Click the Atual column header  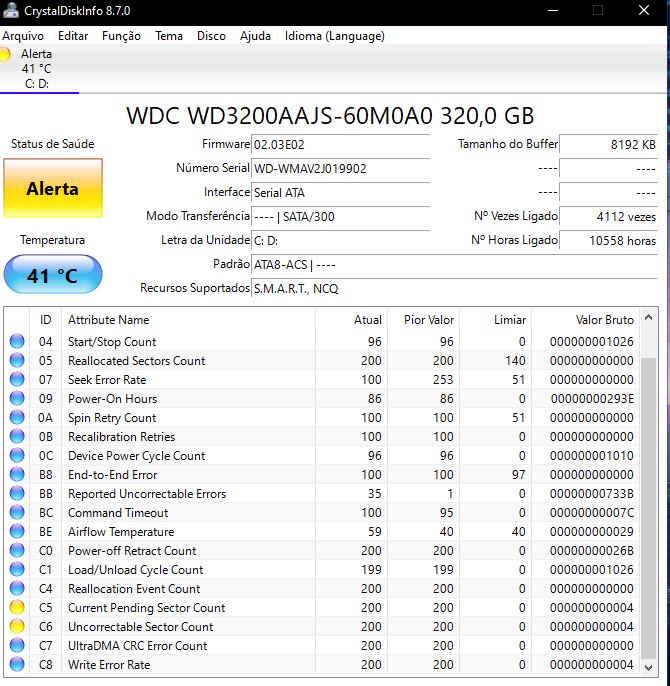tap(351, 320)
